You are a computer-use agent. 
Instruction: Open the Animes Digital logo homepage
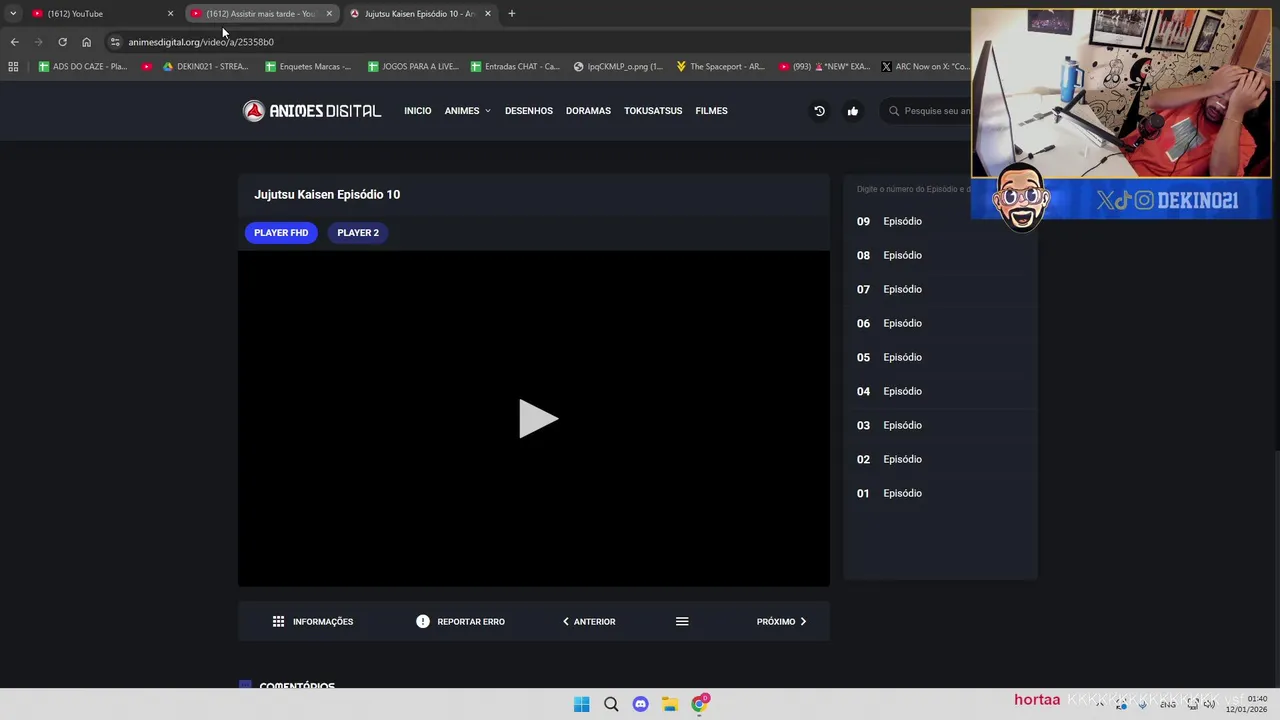coord(312,111)
